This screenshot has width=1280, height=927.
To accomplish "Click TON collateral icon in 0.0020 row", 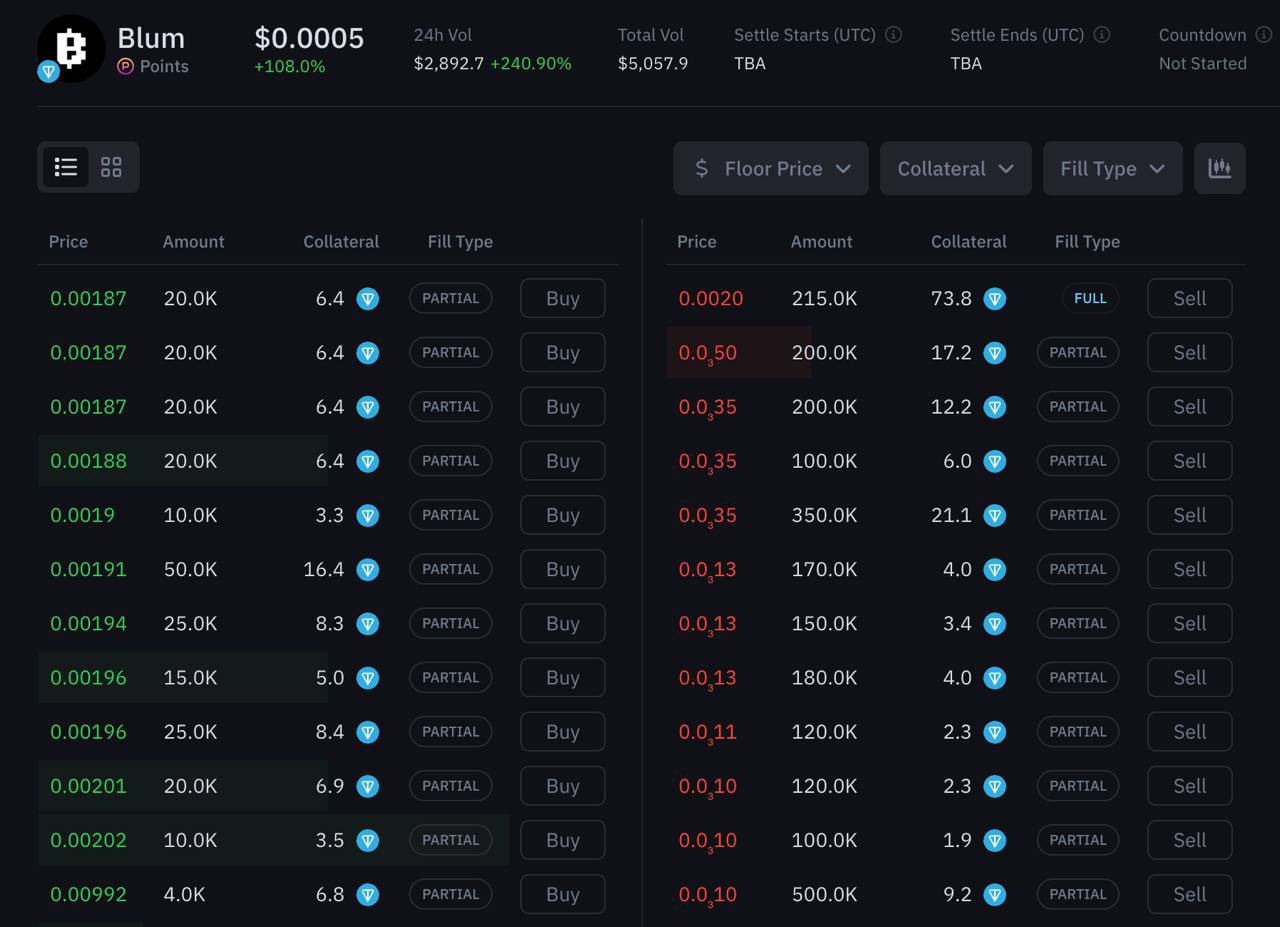I will (994, 299).
